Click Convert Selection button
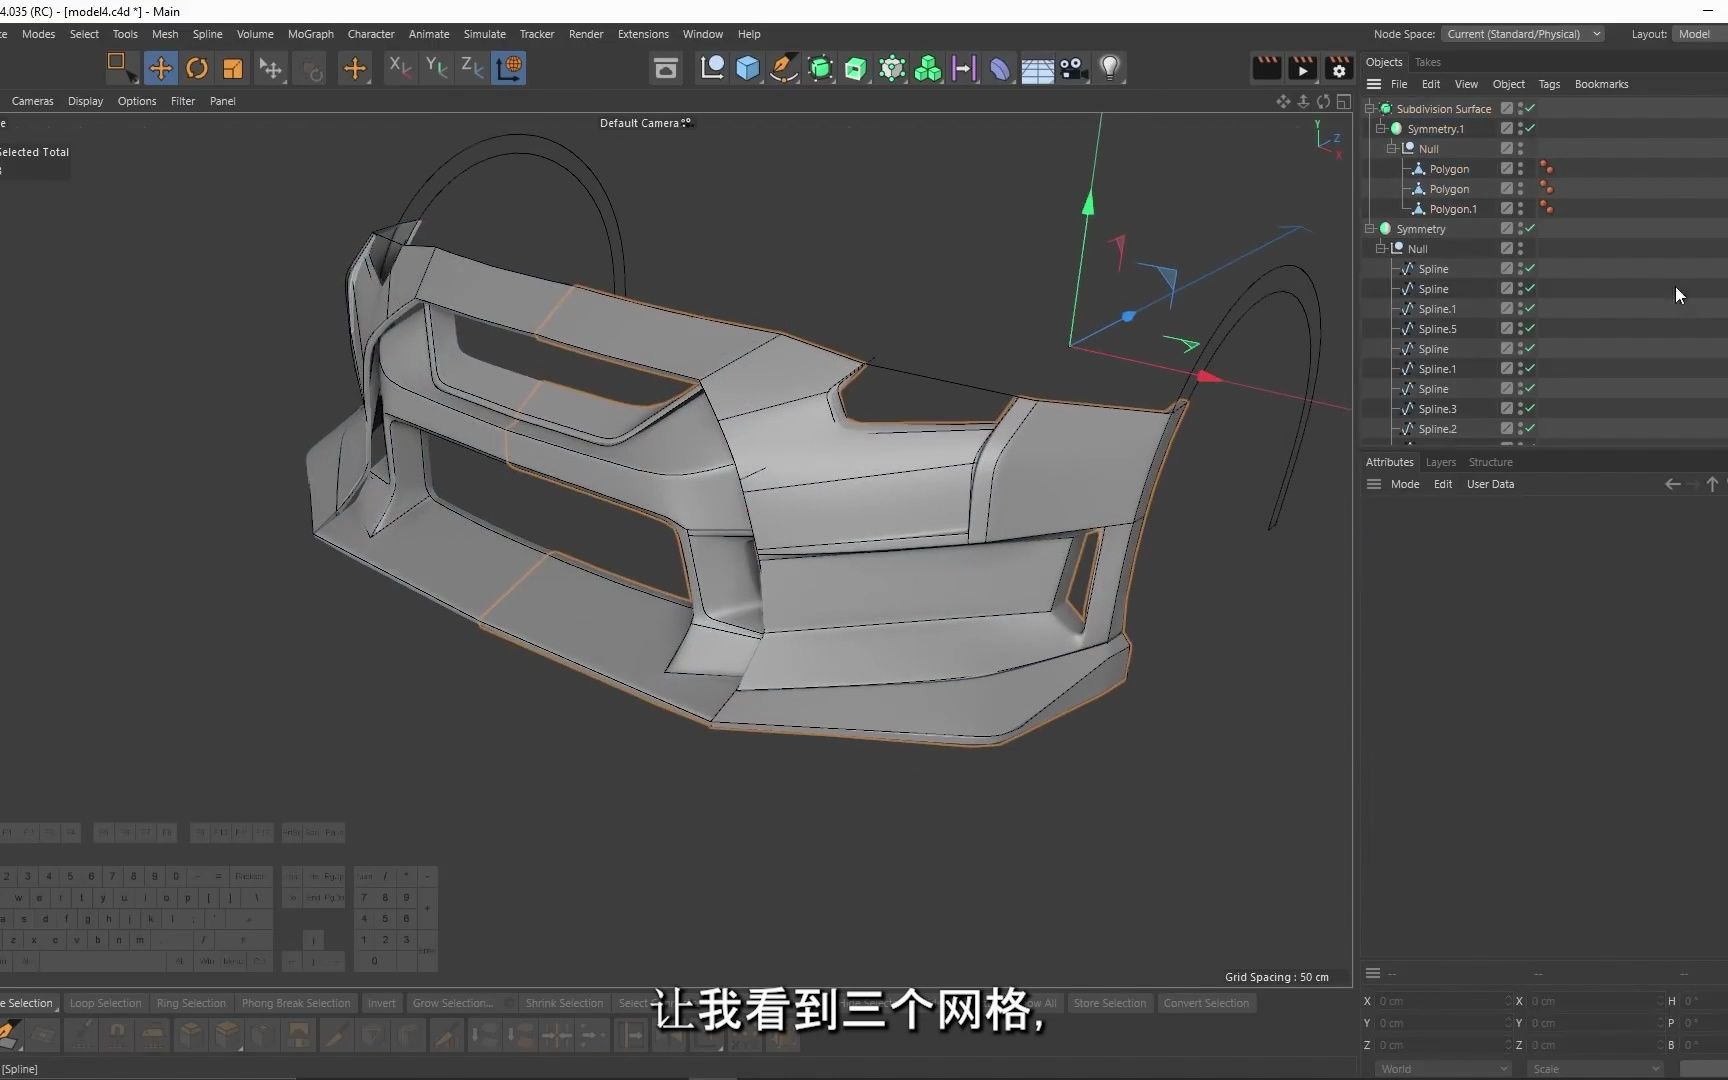 point(1206,1003)
